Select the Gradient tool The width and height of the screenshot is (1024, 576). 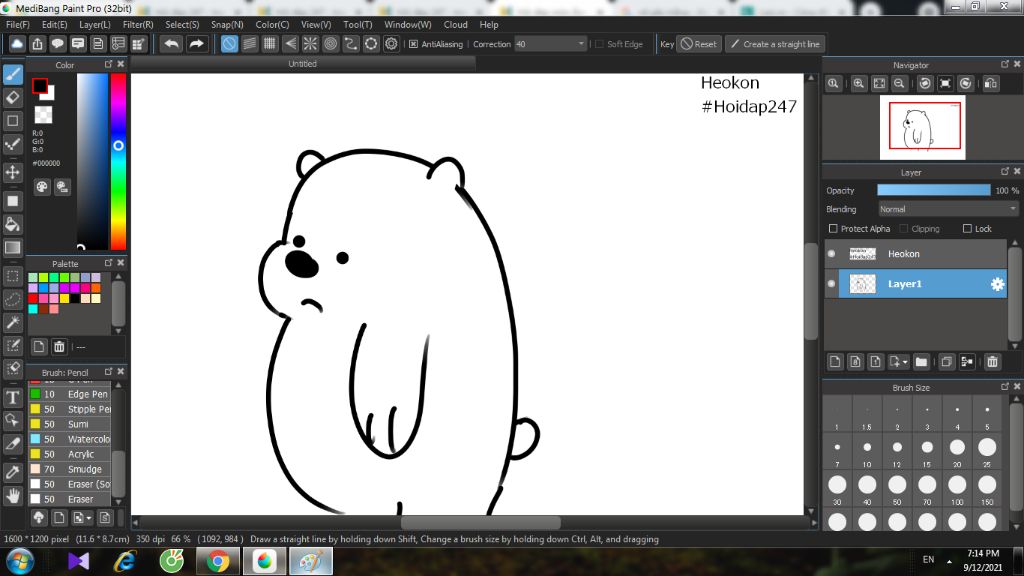(x=12, y=248)
